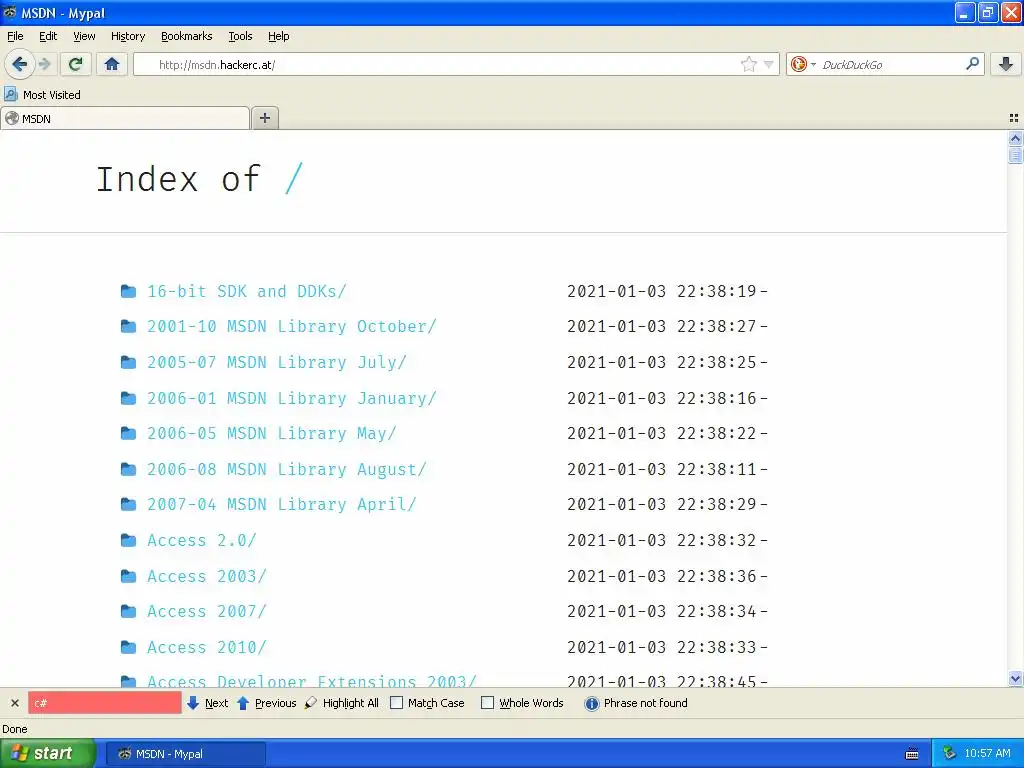Click the search magnifier in DuckDuckGo box

(972, 64)
